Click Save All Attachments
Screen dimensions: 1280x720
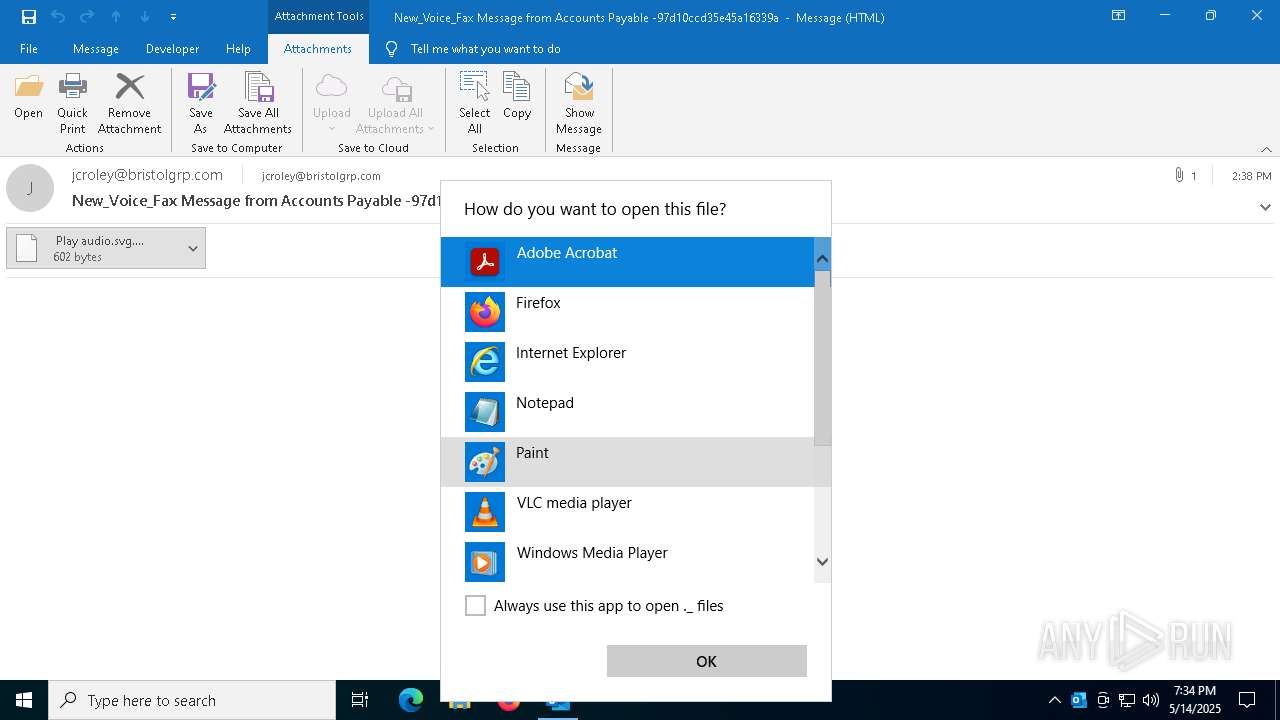[258, 104]
